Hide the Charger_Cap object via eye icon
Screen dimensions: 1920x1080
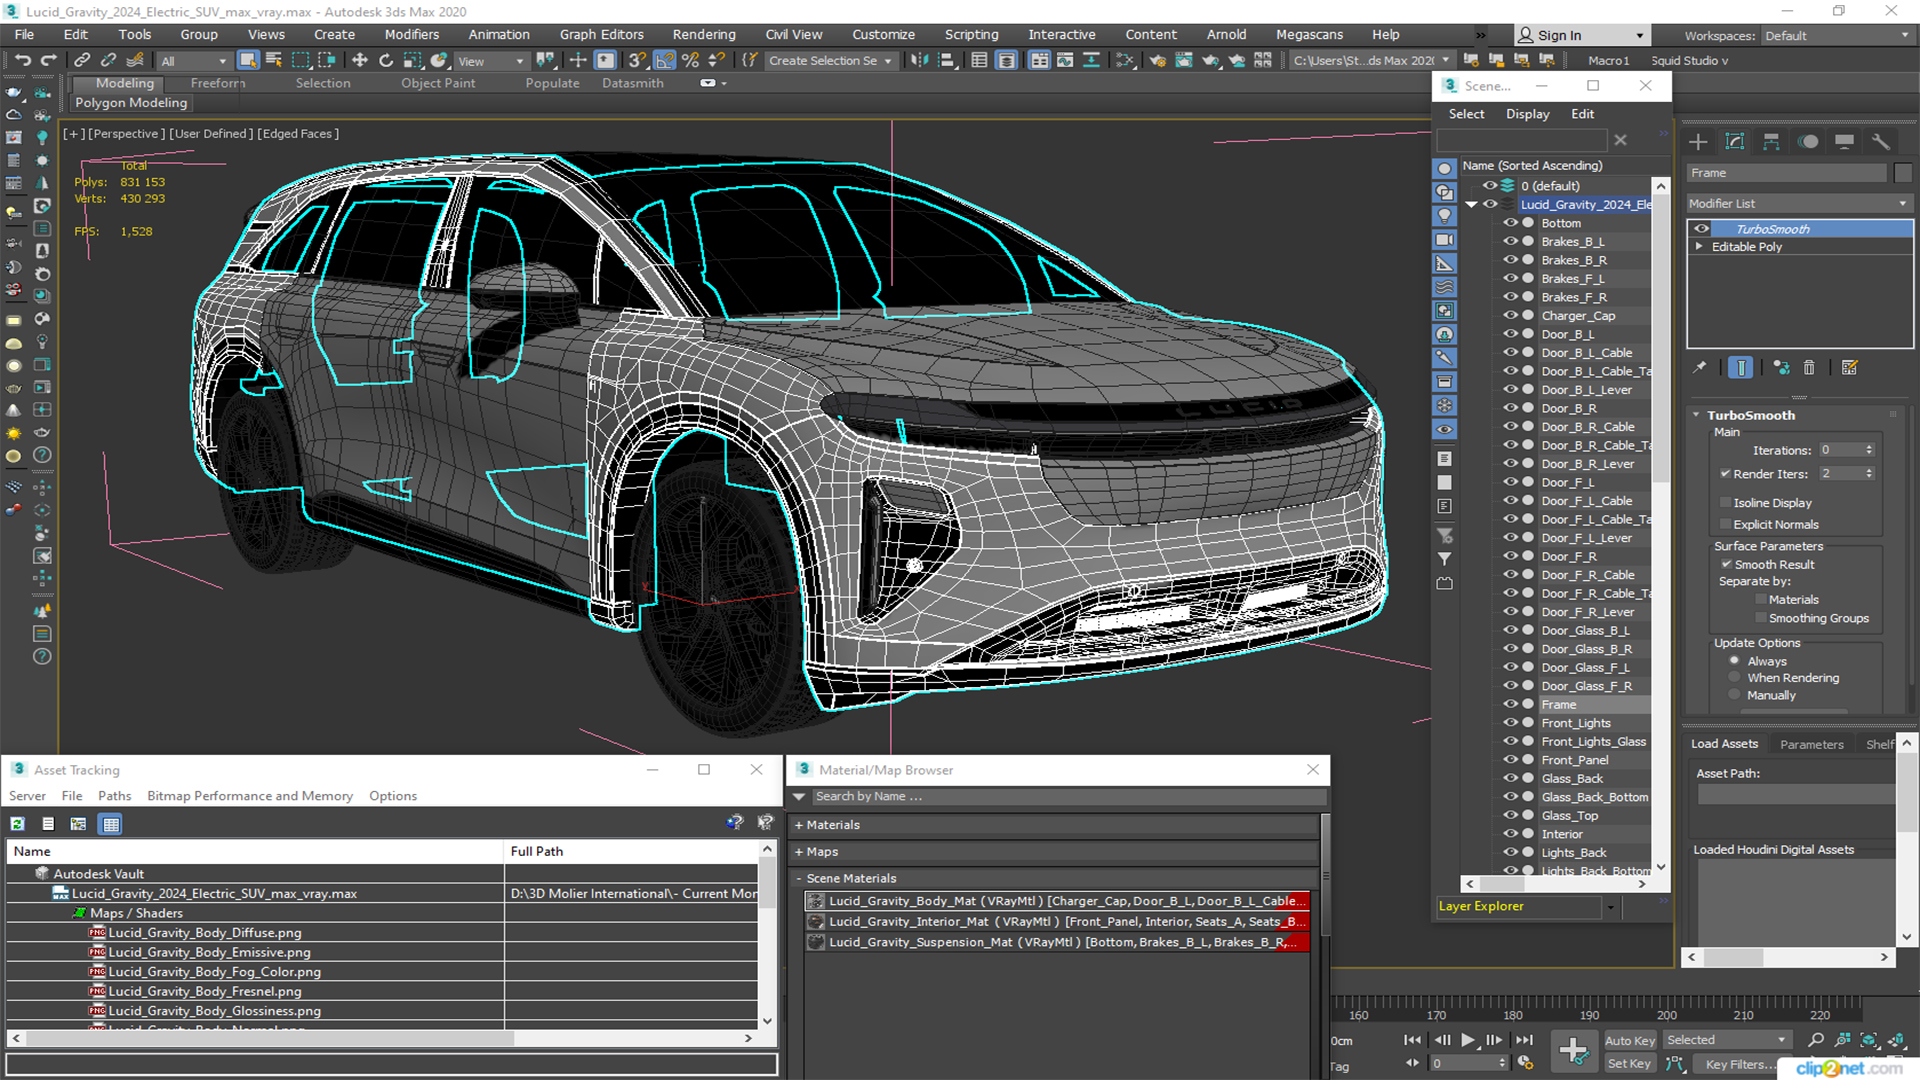(1510, 315)
